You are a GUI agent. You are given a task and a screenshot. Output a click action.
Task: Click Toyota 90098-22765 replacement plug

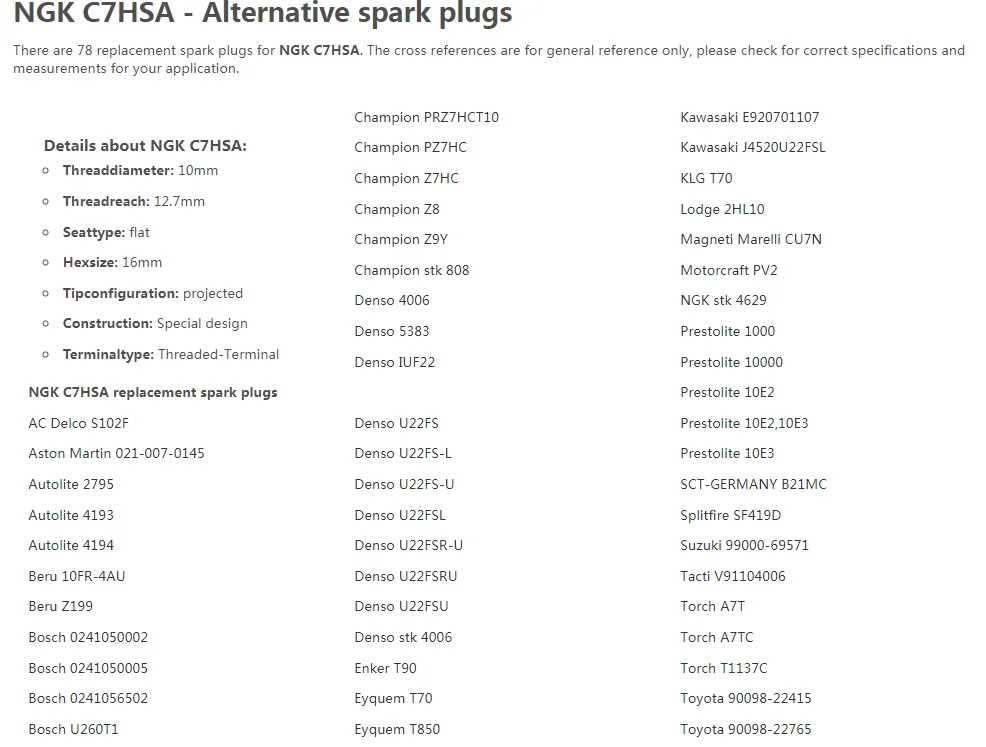[x=745, y=729]
